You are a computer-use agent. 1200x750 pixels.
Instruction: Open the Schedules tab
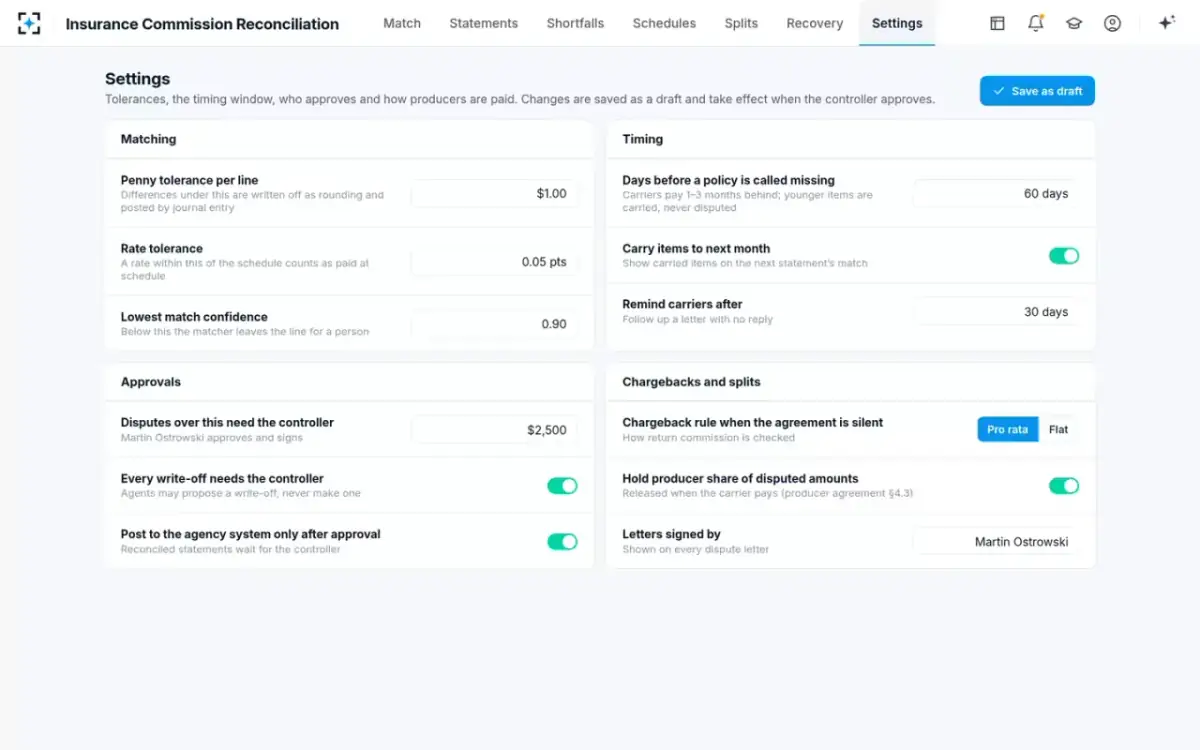[x=664, y=23]
